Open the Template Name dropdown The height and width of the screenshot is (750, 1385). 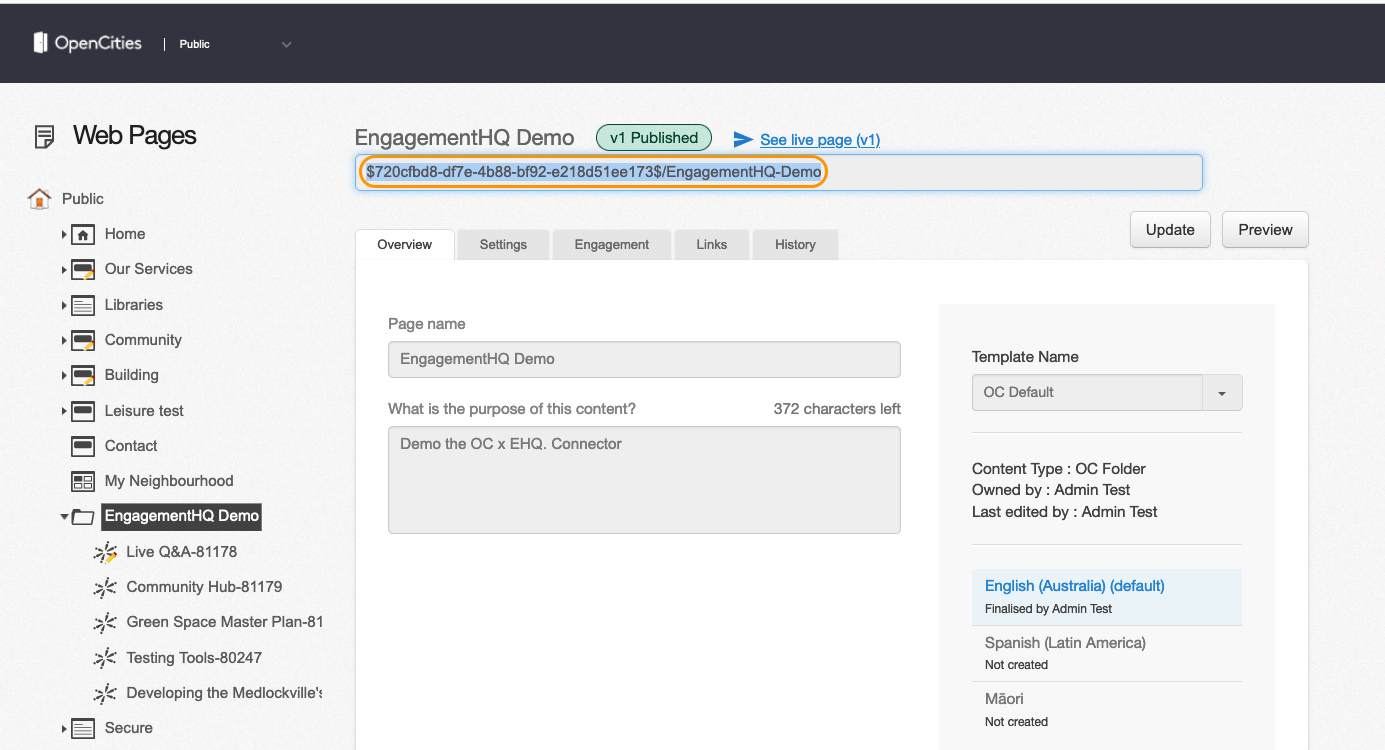coord(1222,392)
